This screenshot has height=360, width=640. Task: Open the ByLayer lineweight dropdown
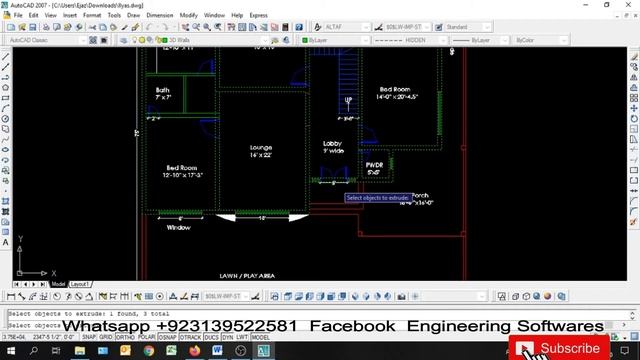pos(480,40)
